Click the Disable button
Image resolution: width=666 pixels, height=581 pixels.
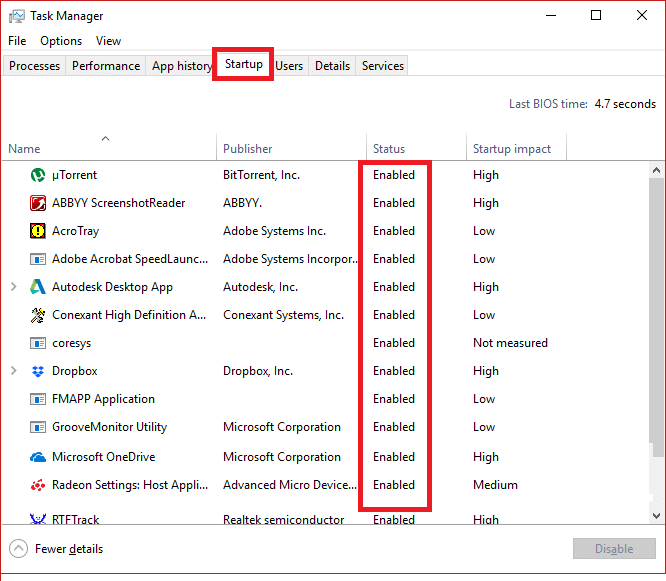point(614,549)
